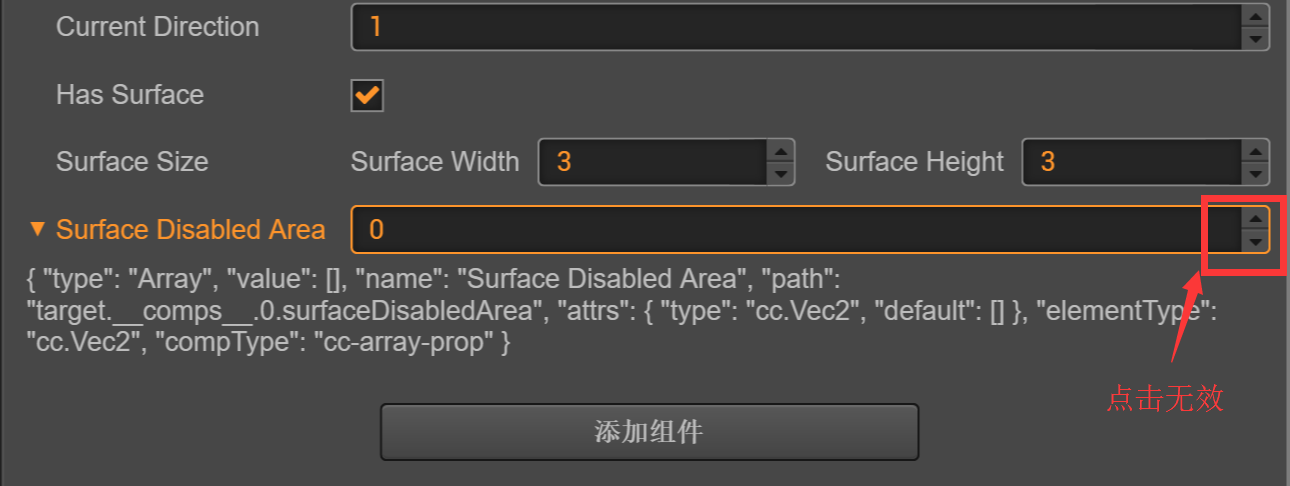The width and height of the screenshot is (1290, 486).
Task: Click the Has Surface label
Action: pos(130,95)
